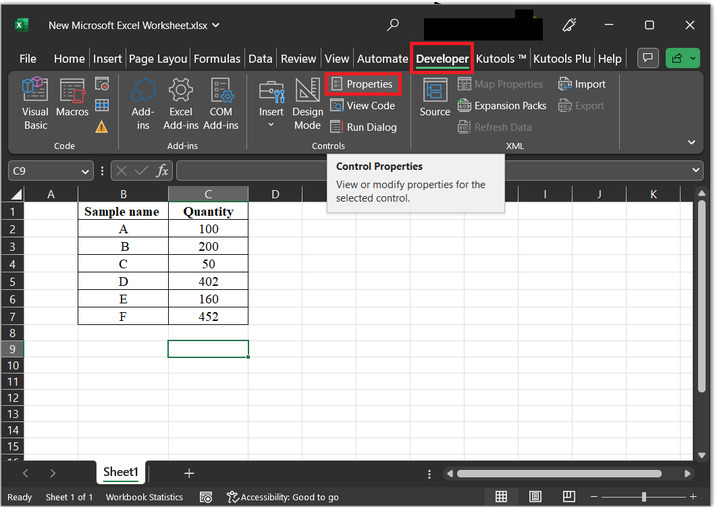Add a new sheet with plus icon

[189, 473]
